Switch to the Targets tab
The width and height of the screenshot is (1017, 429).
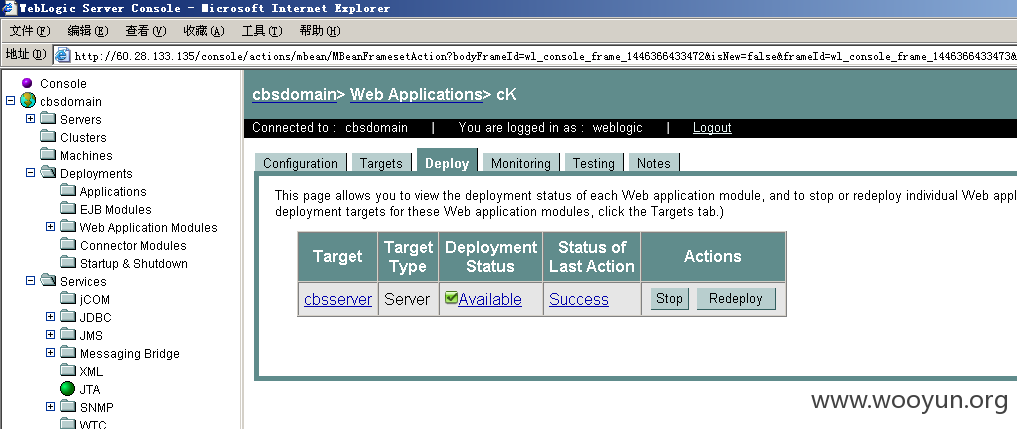point(381,163)
